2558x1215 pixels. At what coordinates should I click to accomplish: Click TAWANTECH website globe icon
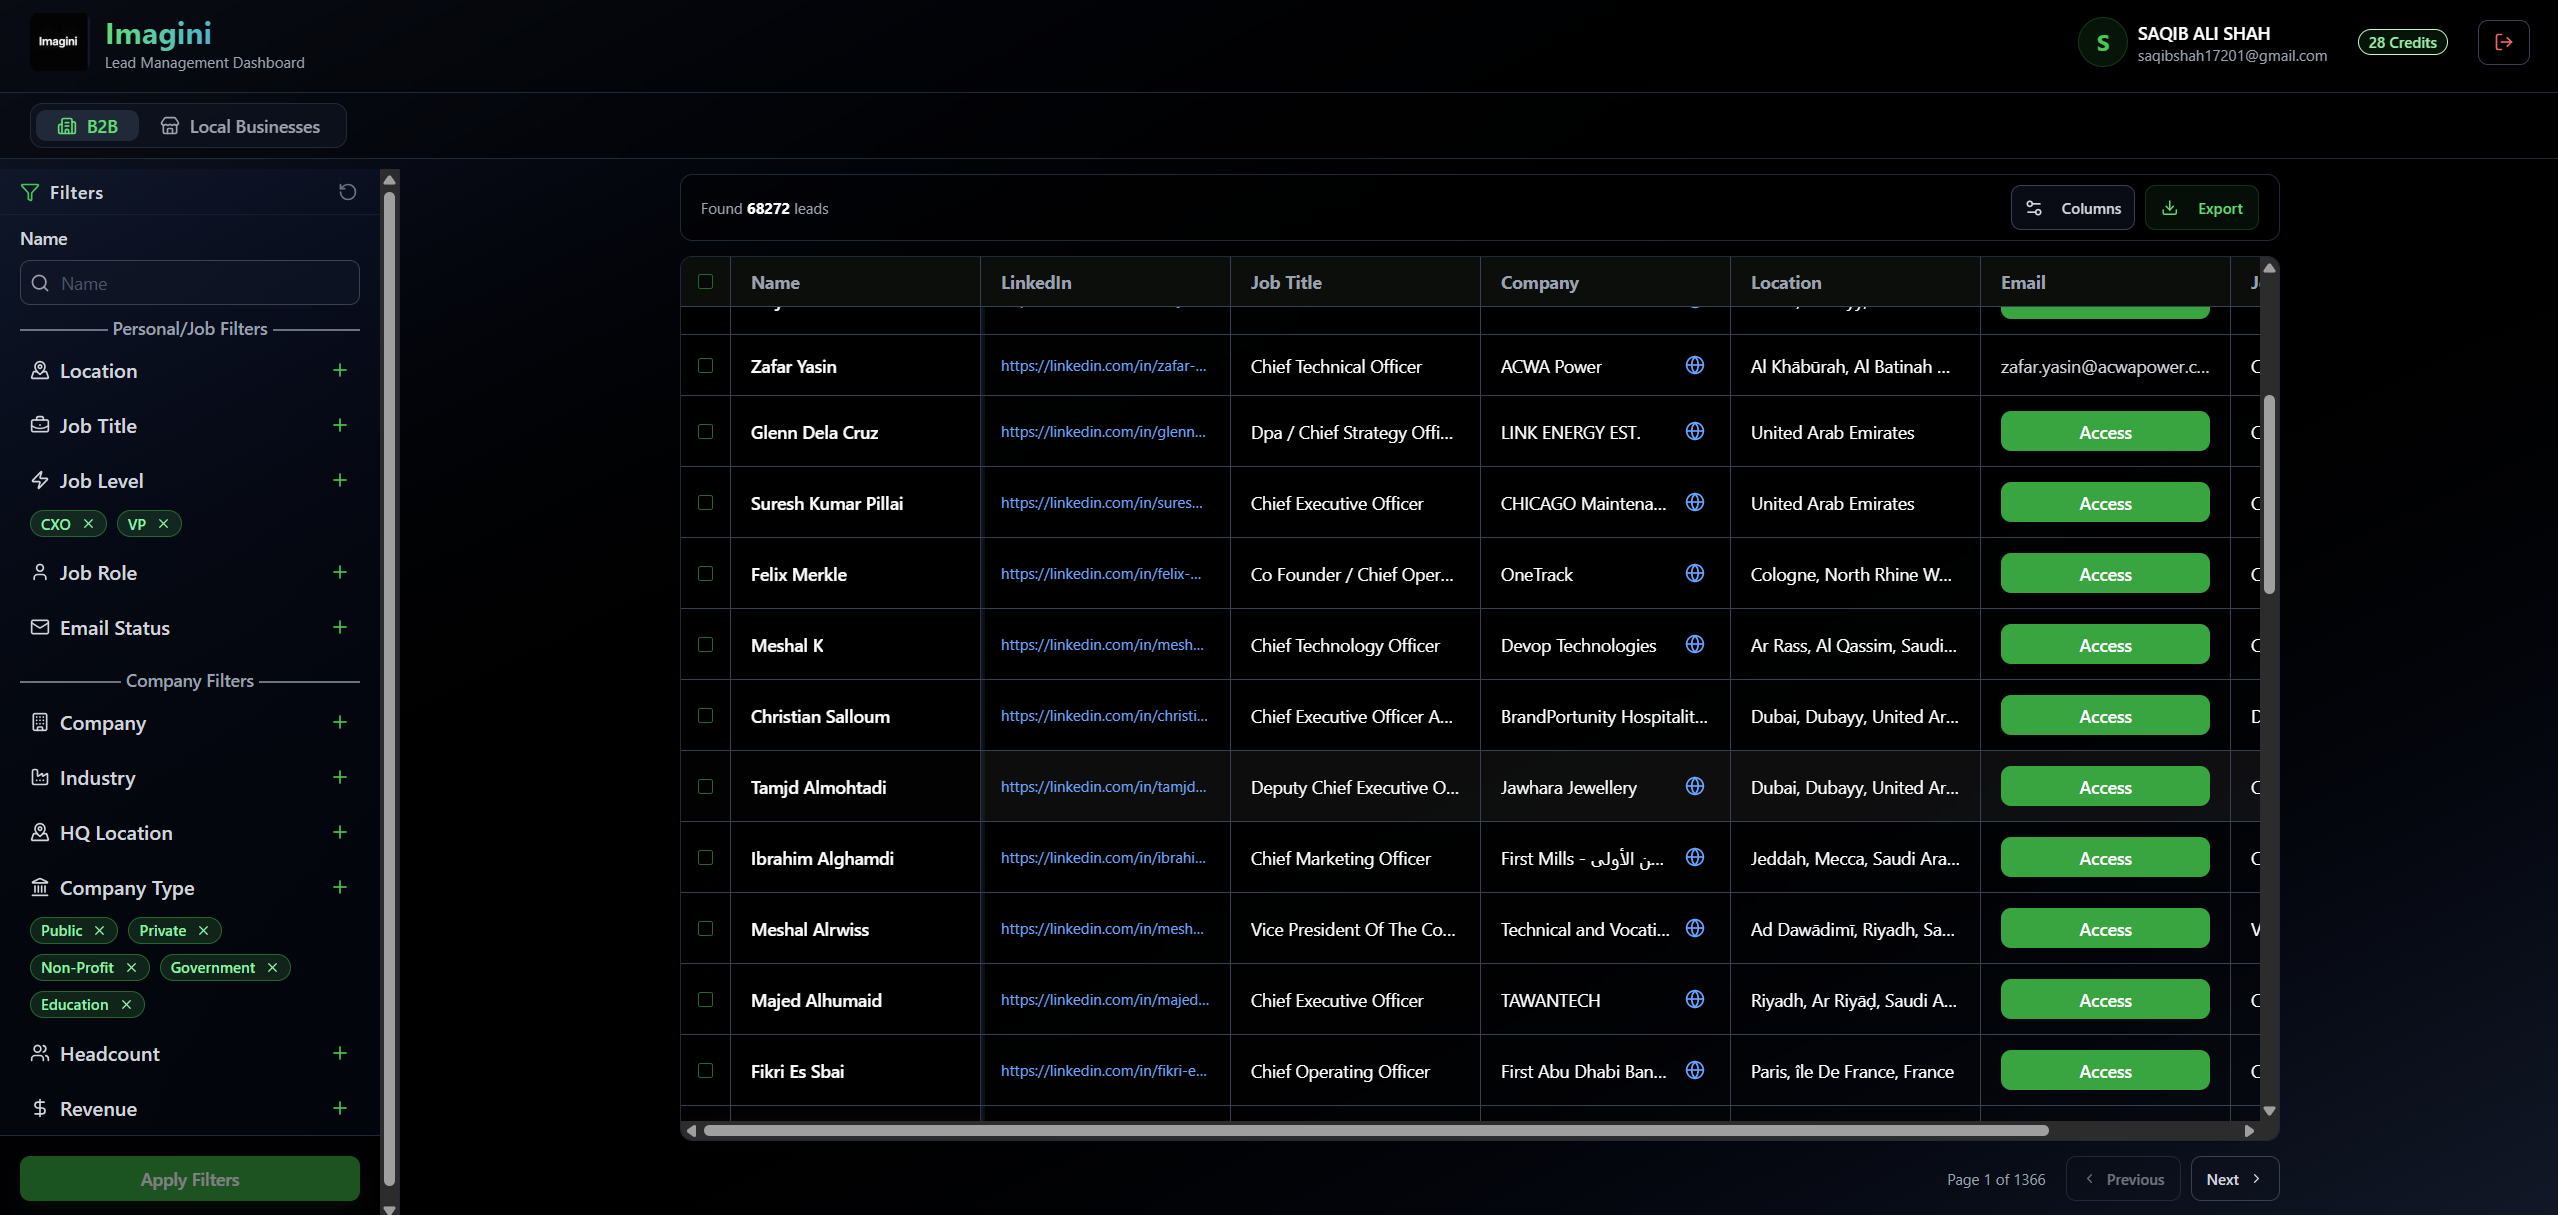click(x=1694, y=1000)
